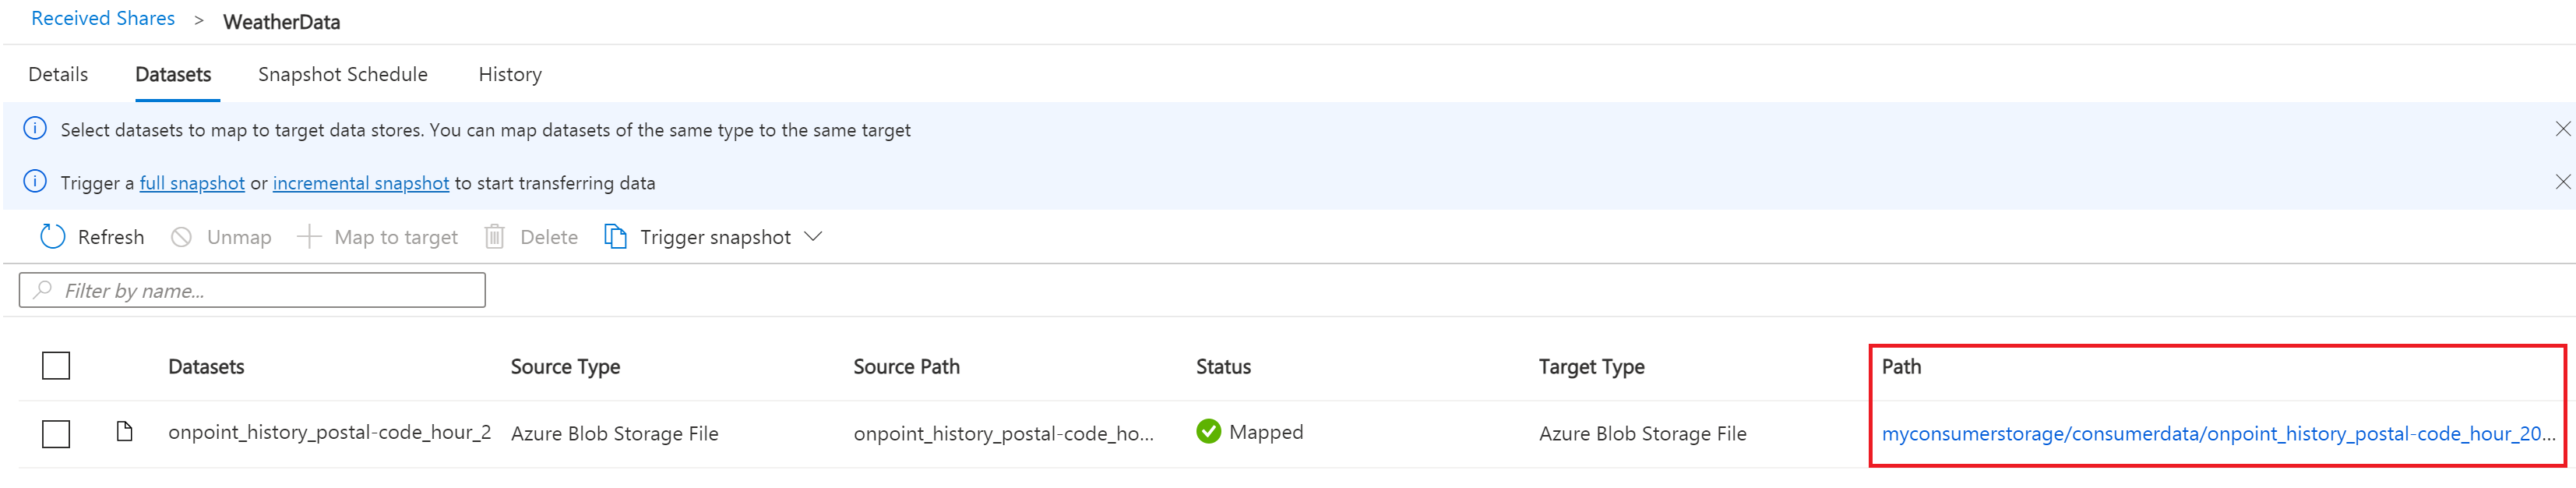The width and height of the screenshot is (2576, 488).
Task: Click the Trigger snapshot copy icon
Action: [615, 237]
